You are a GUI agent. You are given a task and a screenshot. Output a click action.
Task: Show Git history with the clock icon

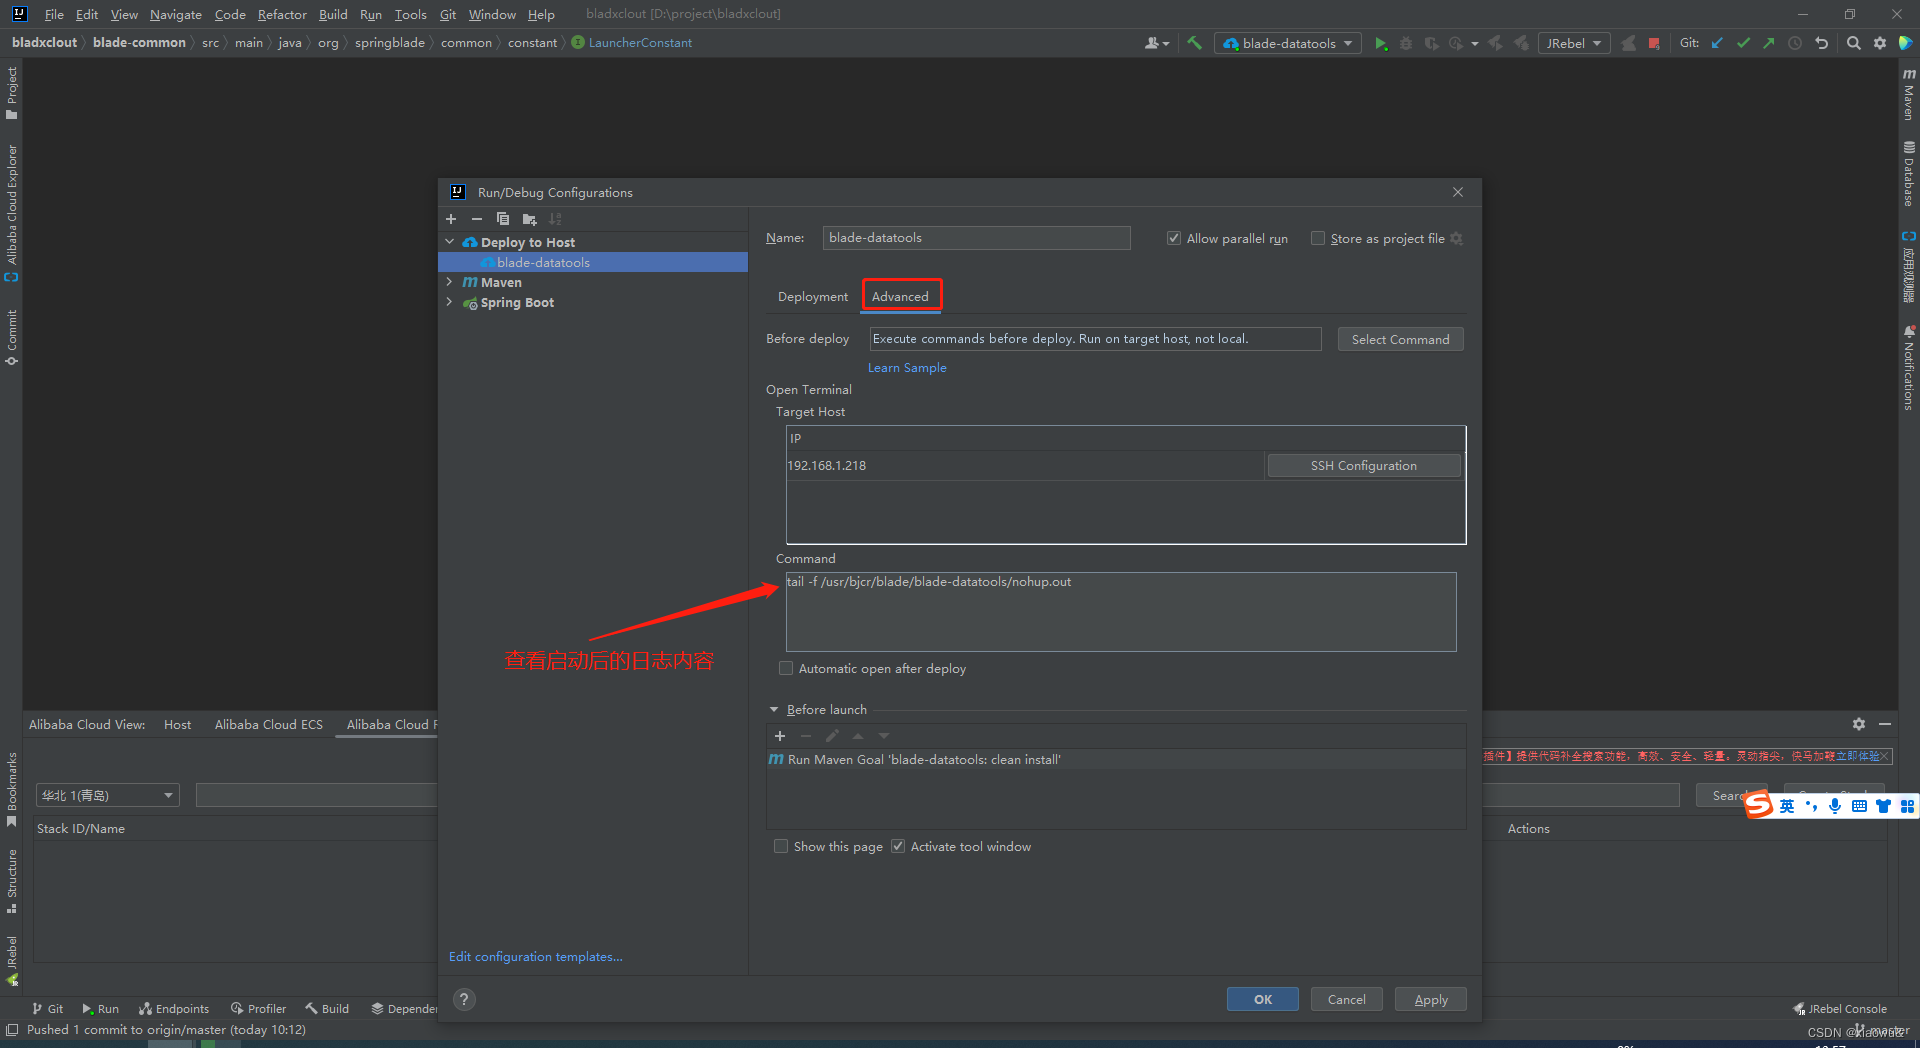1795,43
